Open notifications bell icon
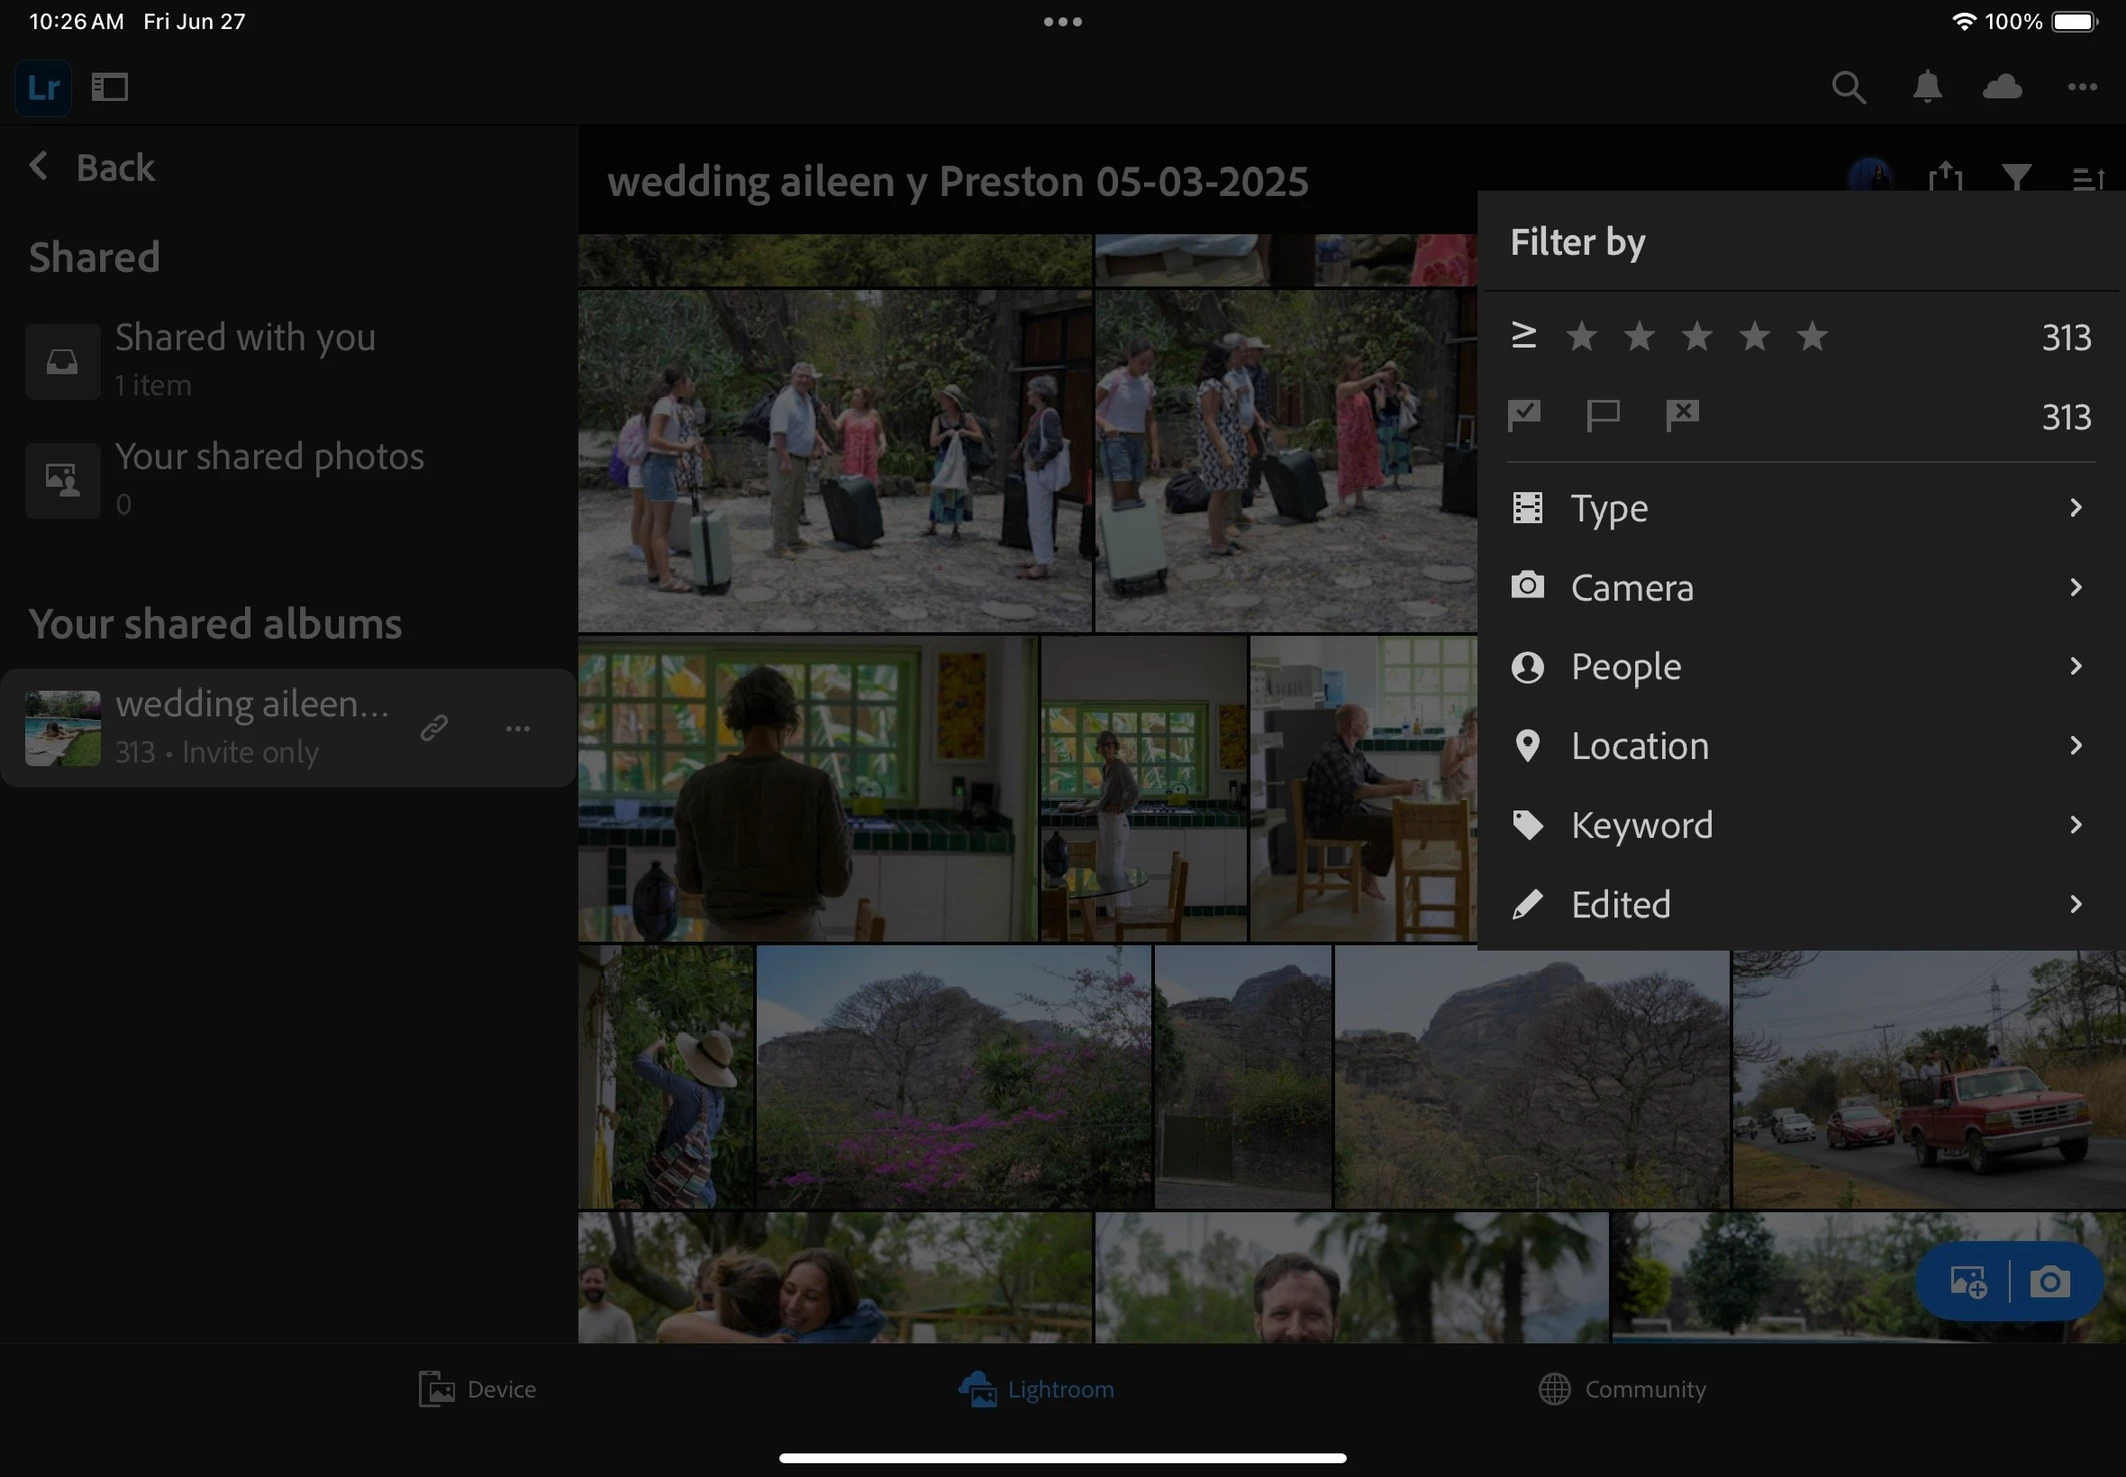 pyautogui.click(x=1927, y=88)
